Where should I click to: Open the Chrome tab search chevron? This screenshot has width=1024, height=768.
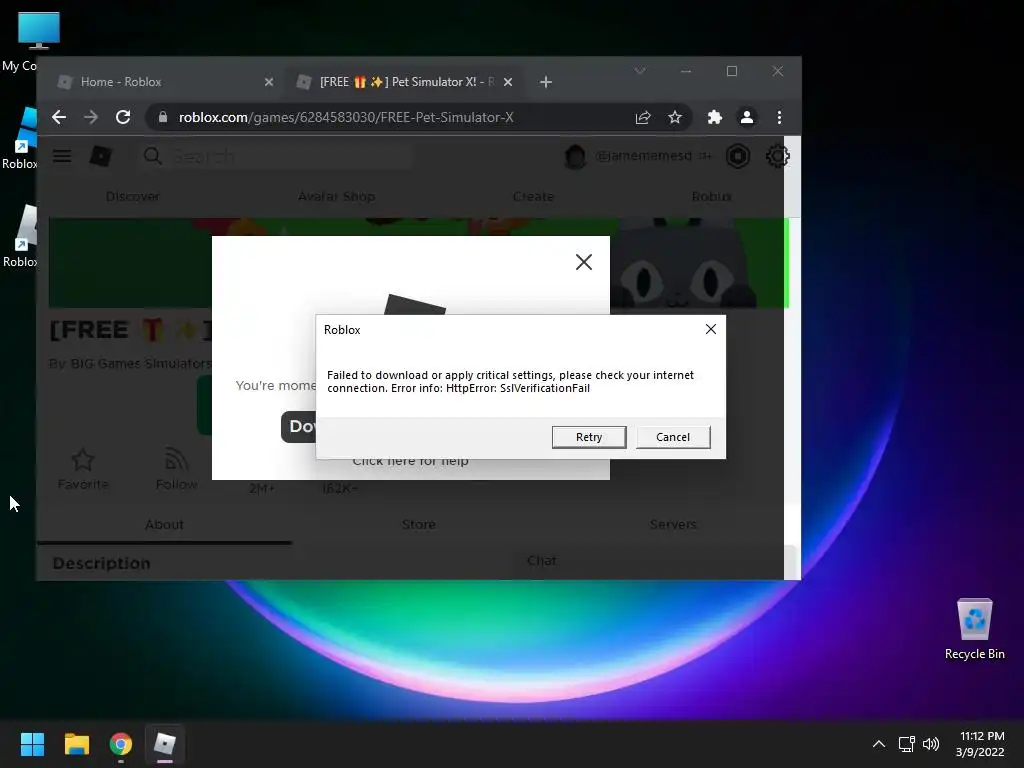click(640, 71)
